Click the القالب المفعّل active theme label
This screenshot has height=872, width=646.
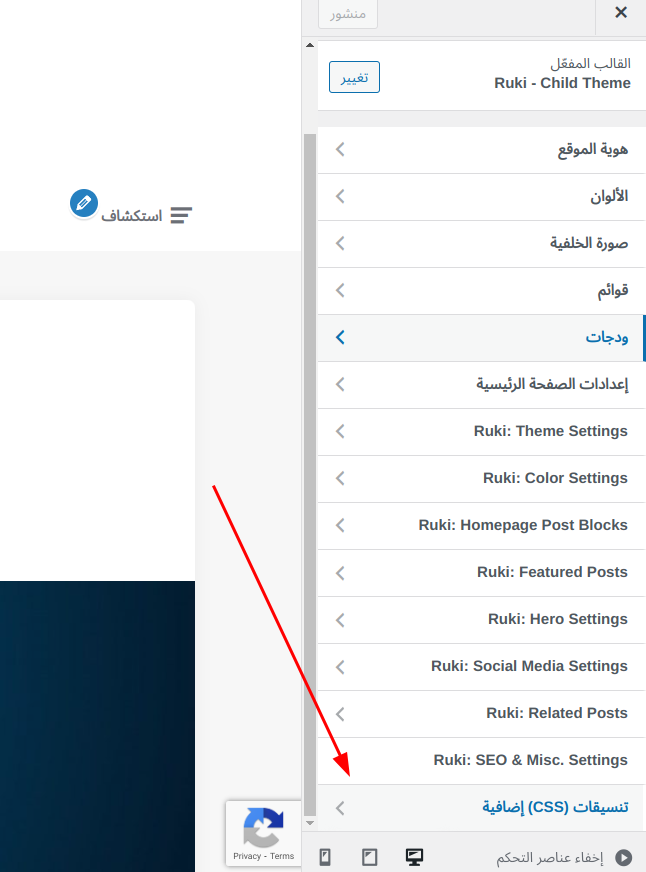[590, 63]
